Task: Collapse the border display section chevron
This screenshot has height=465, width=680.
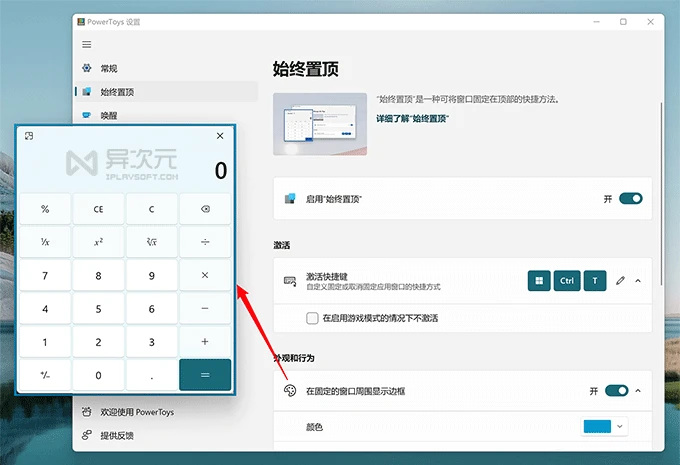Action: click(x=638, y=391)
